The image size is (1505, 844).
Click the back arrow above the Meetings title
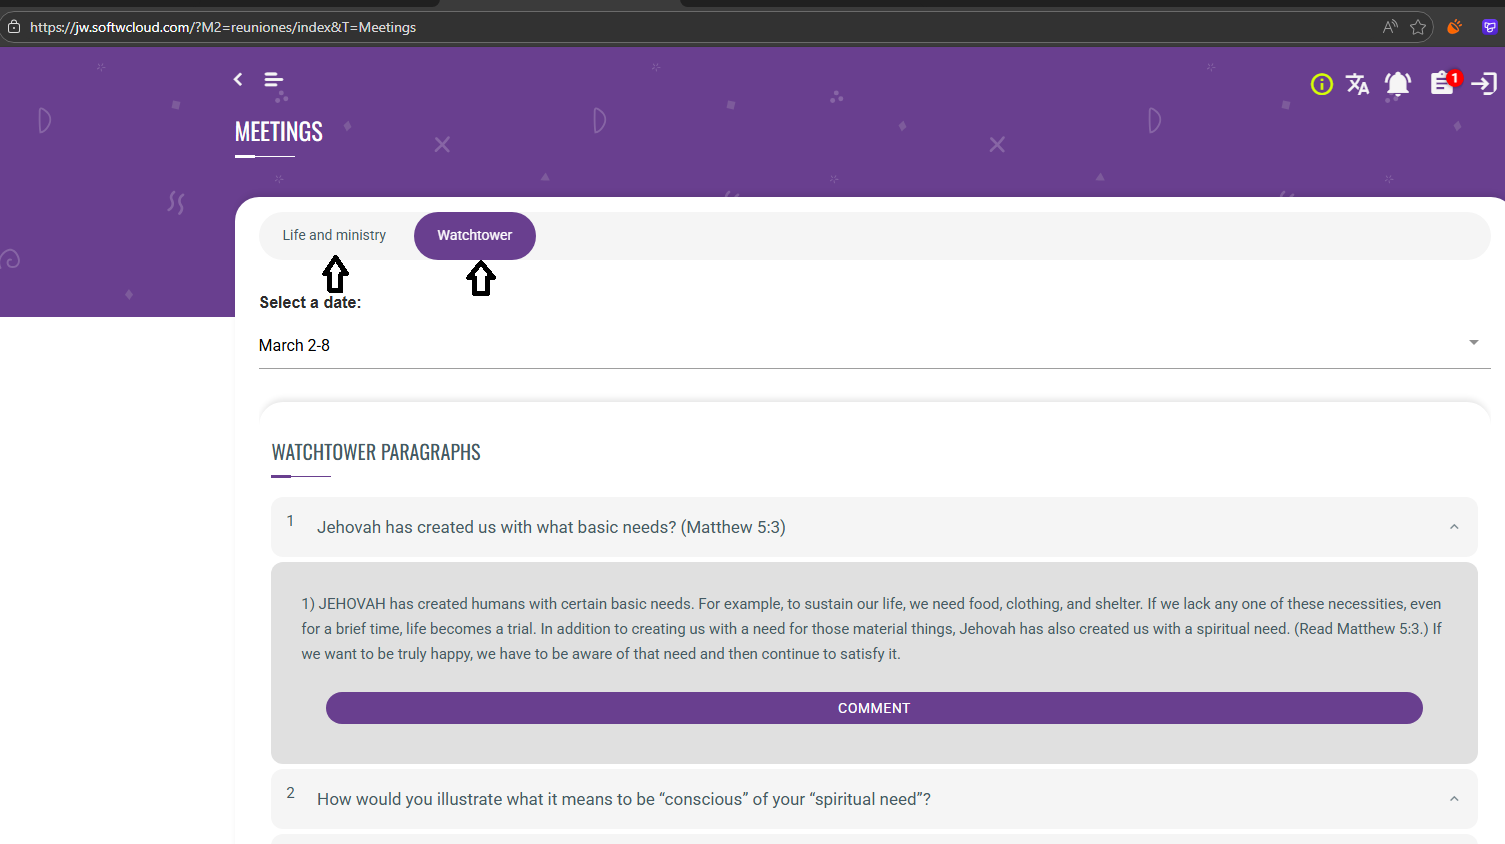(238, 79)
